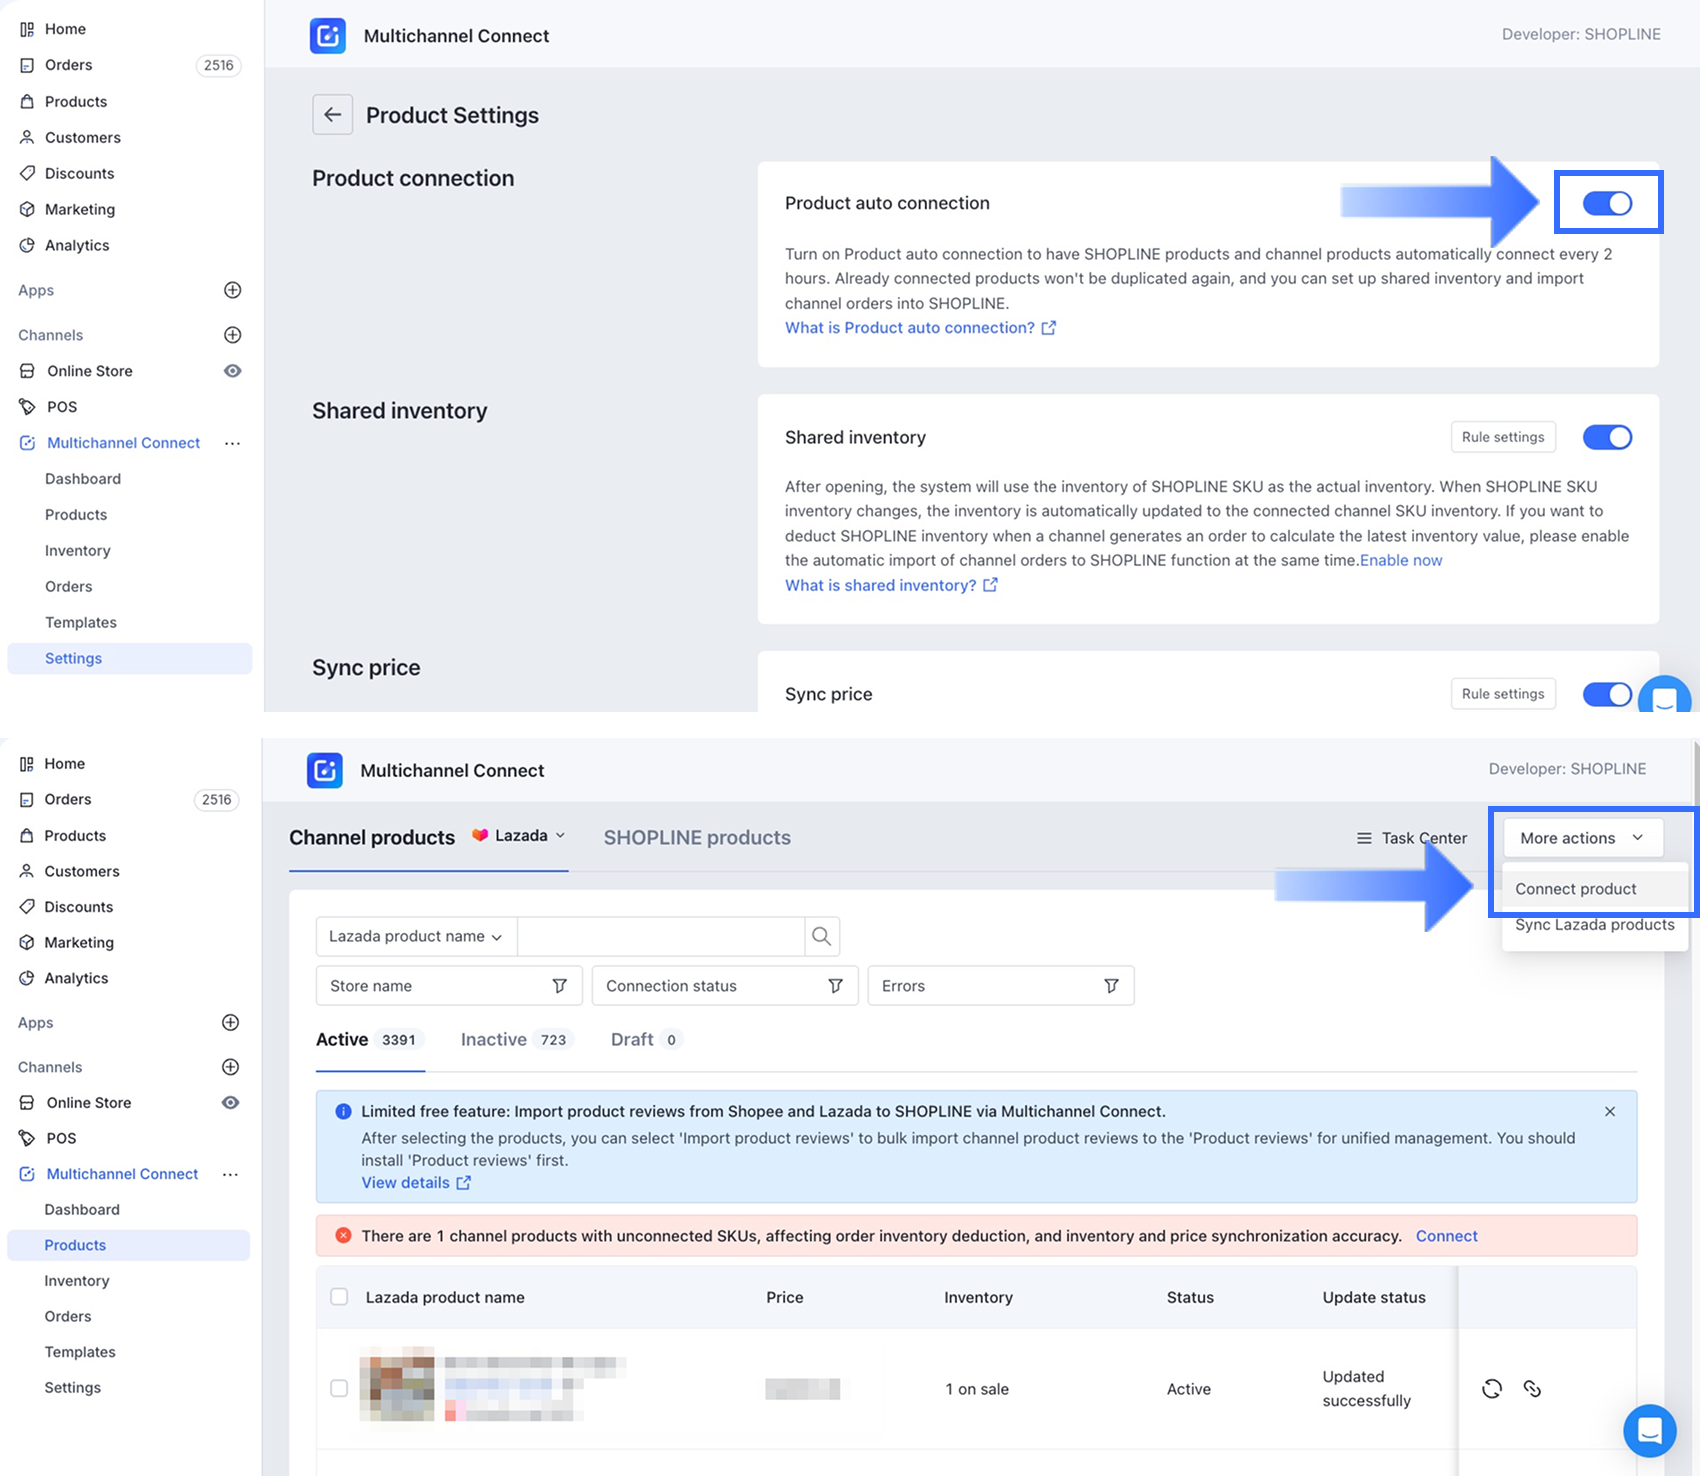The height and width of the screenshot is (1476, 1700).
Task: Click the Multichannel Connect logo above Product Settings
Action: tap(328, 36)
